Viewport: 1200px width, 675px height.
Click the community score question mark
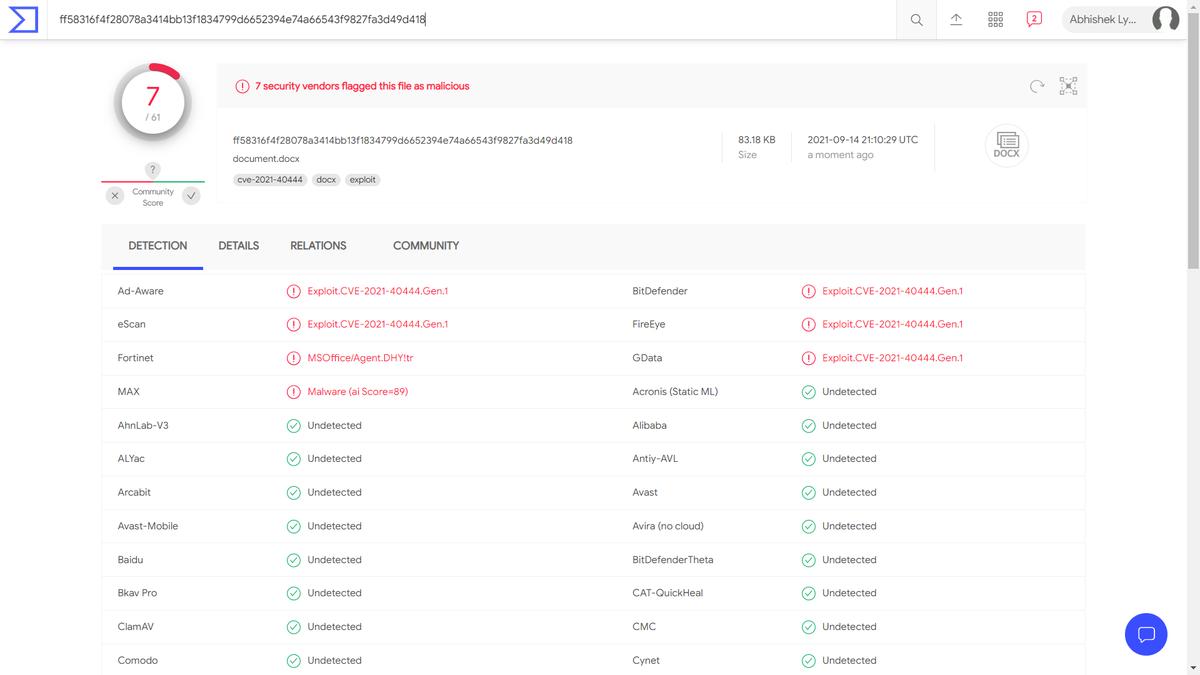(x=152, y=170)
